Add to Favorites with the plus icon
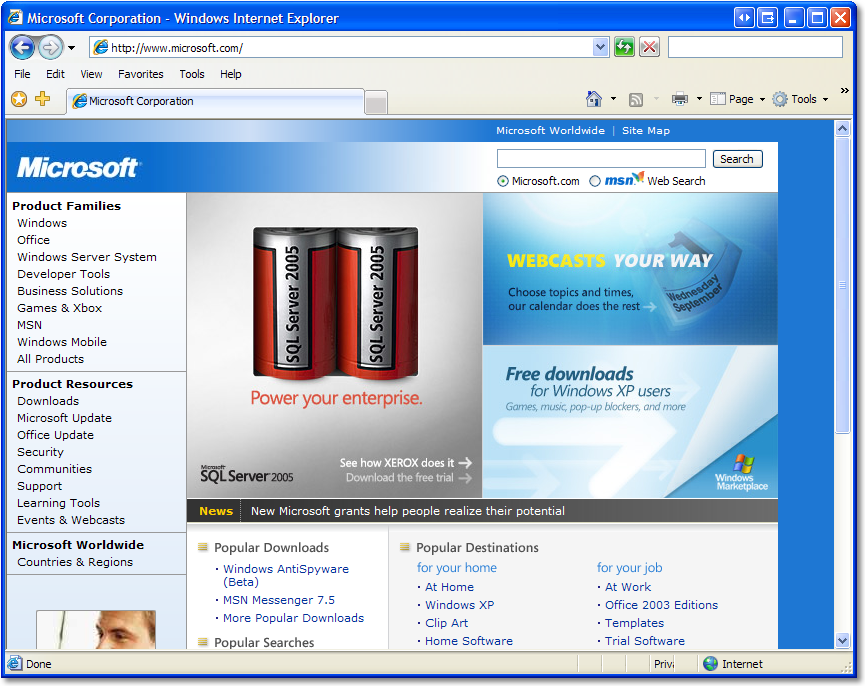 [x=42, y=99]
